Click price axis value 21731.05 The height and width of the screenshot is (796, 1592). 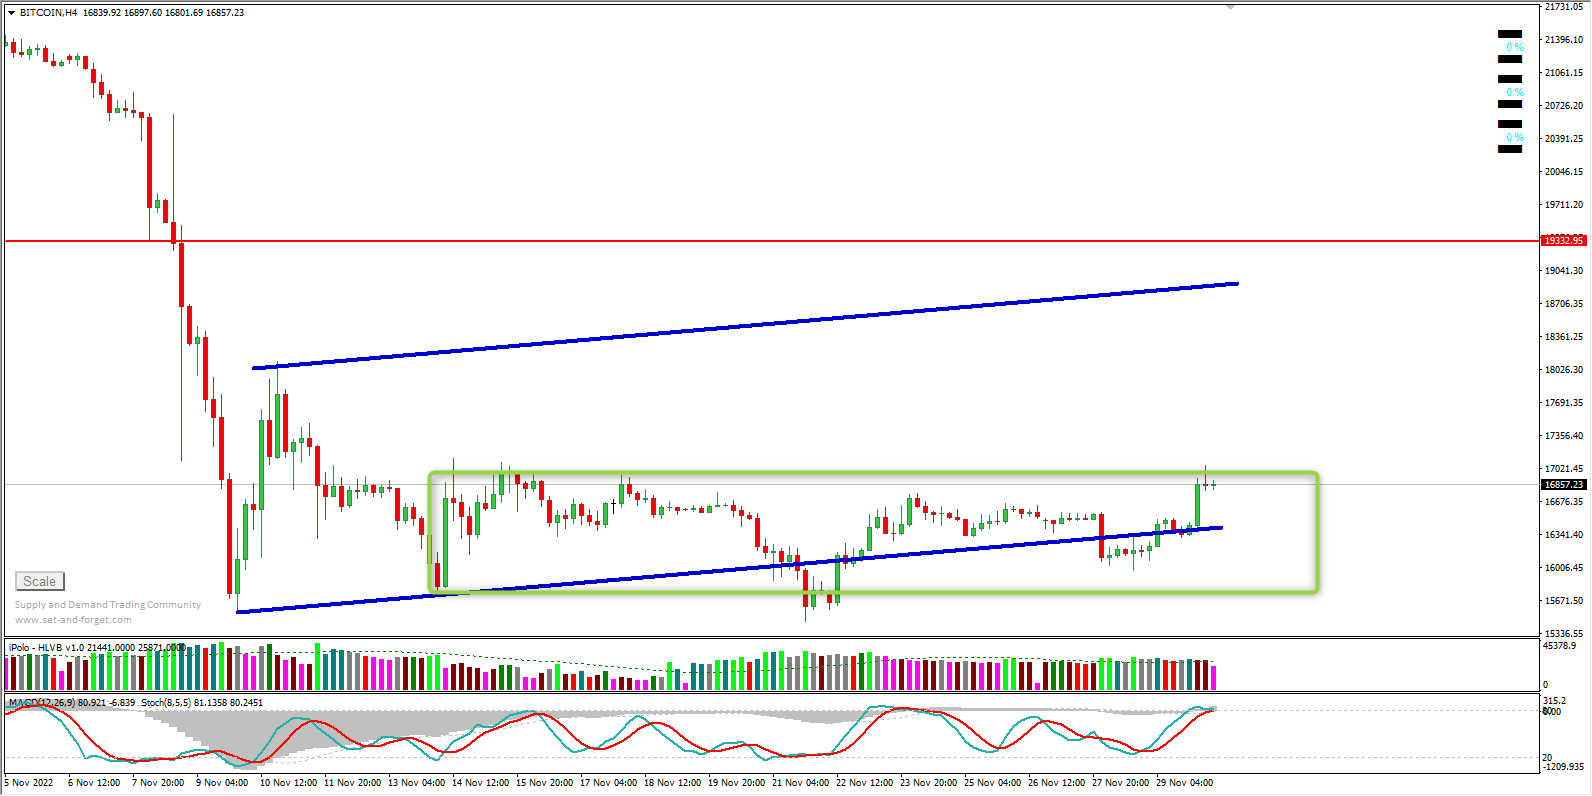[1564, 7]
